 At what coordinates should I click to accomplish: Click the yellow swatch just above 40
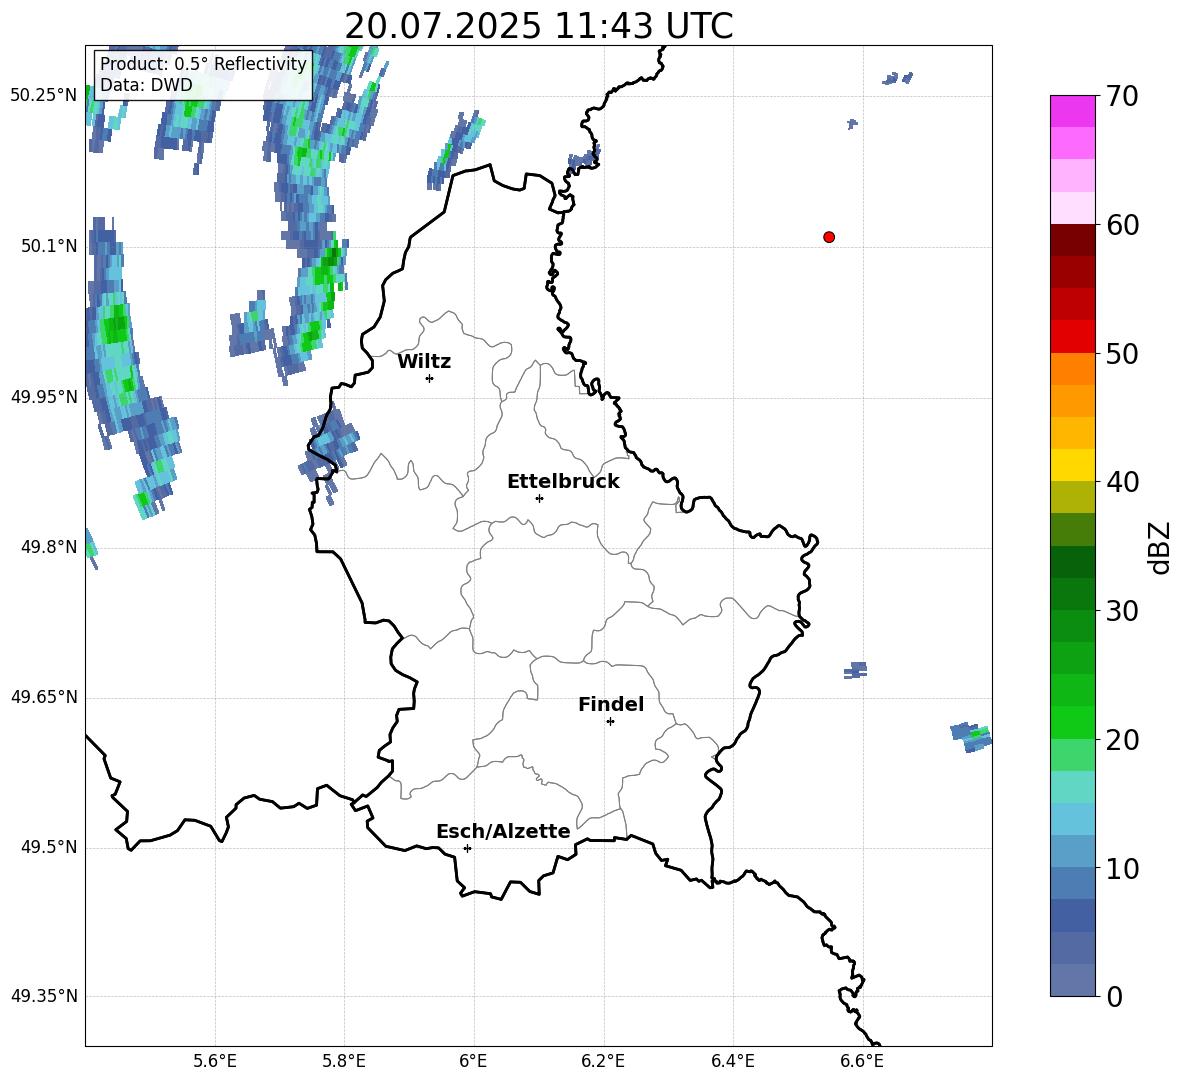pos(1073,465)
